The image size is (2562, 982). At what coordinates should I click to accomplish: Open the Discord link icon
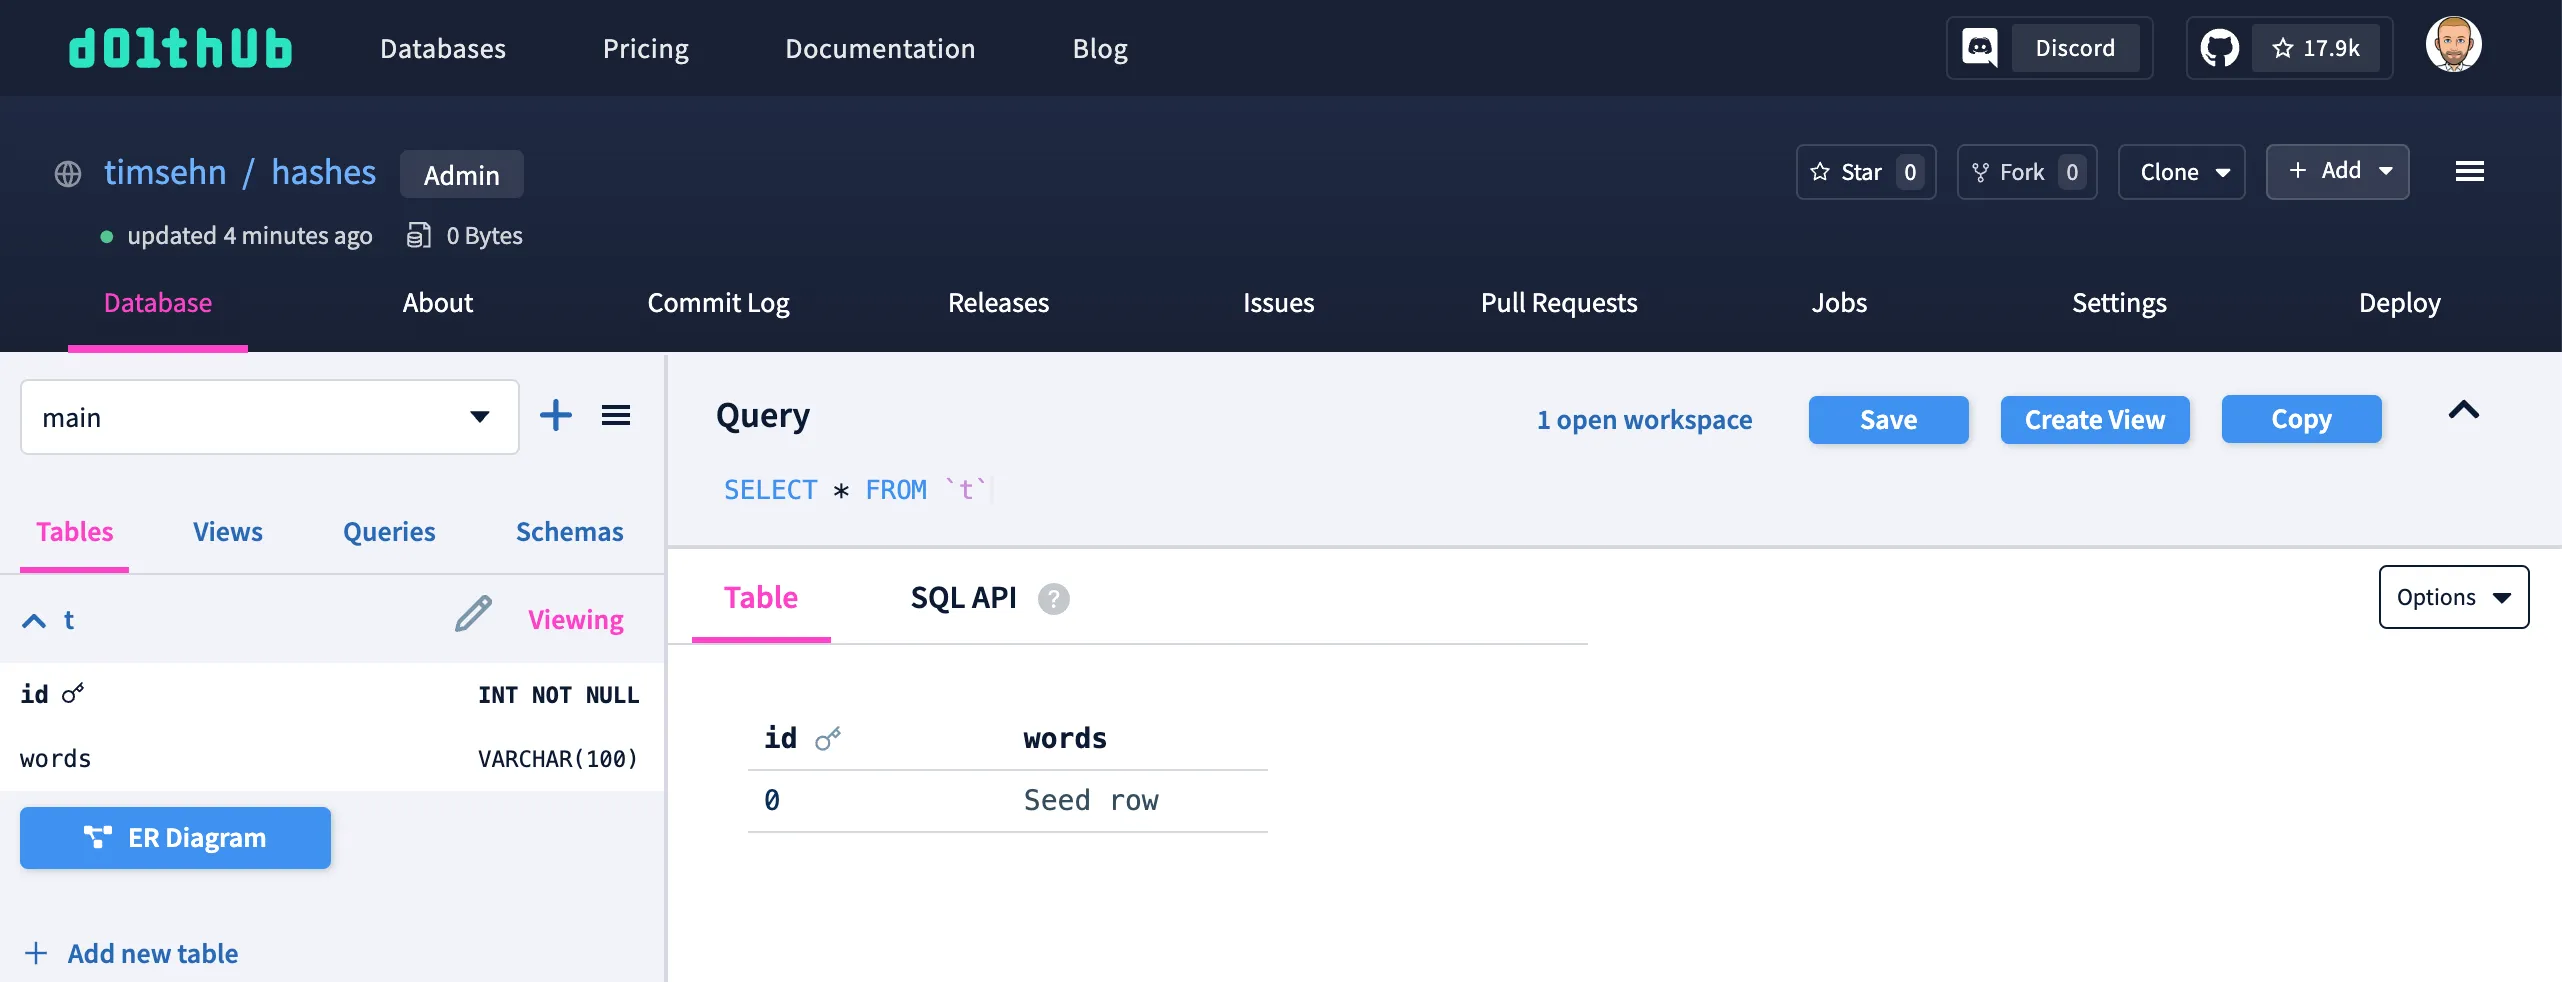click(x=1979, y=48)
